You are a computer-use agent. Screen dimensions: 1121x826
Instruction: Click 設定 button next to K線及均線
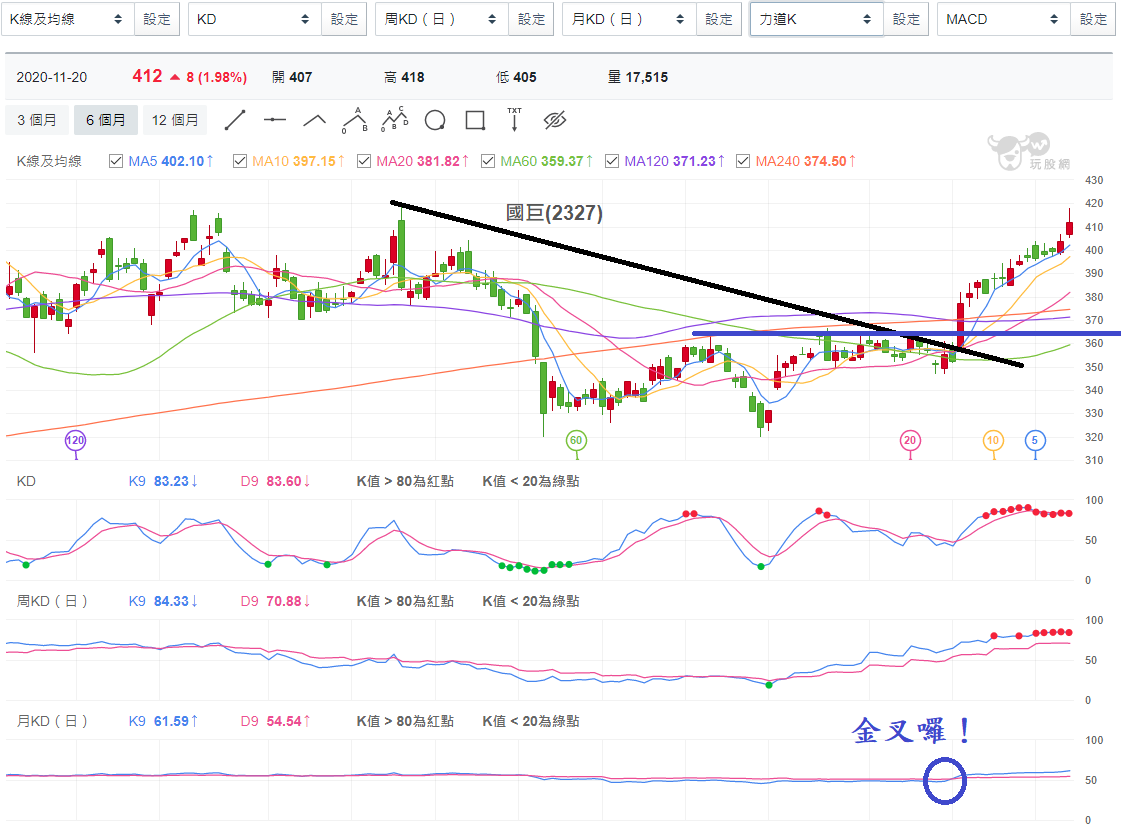157,19
